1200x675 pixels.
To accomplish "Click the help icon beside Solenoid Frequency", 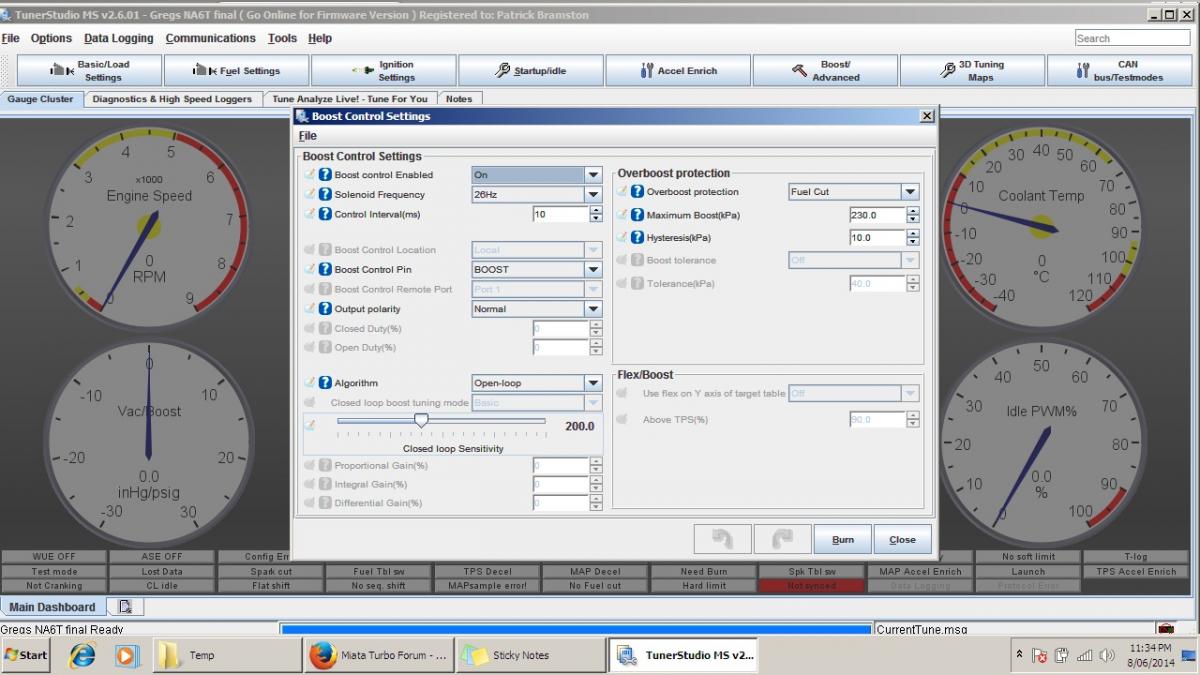I will pyautogui.click(x=325, y=195).
